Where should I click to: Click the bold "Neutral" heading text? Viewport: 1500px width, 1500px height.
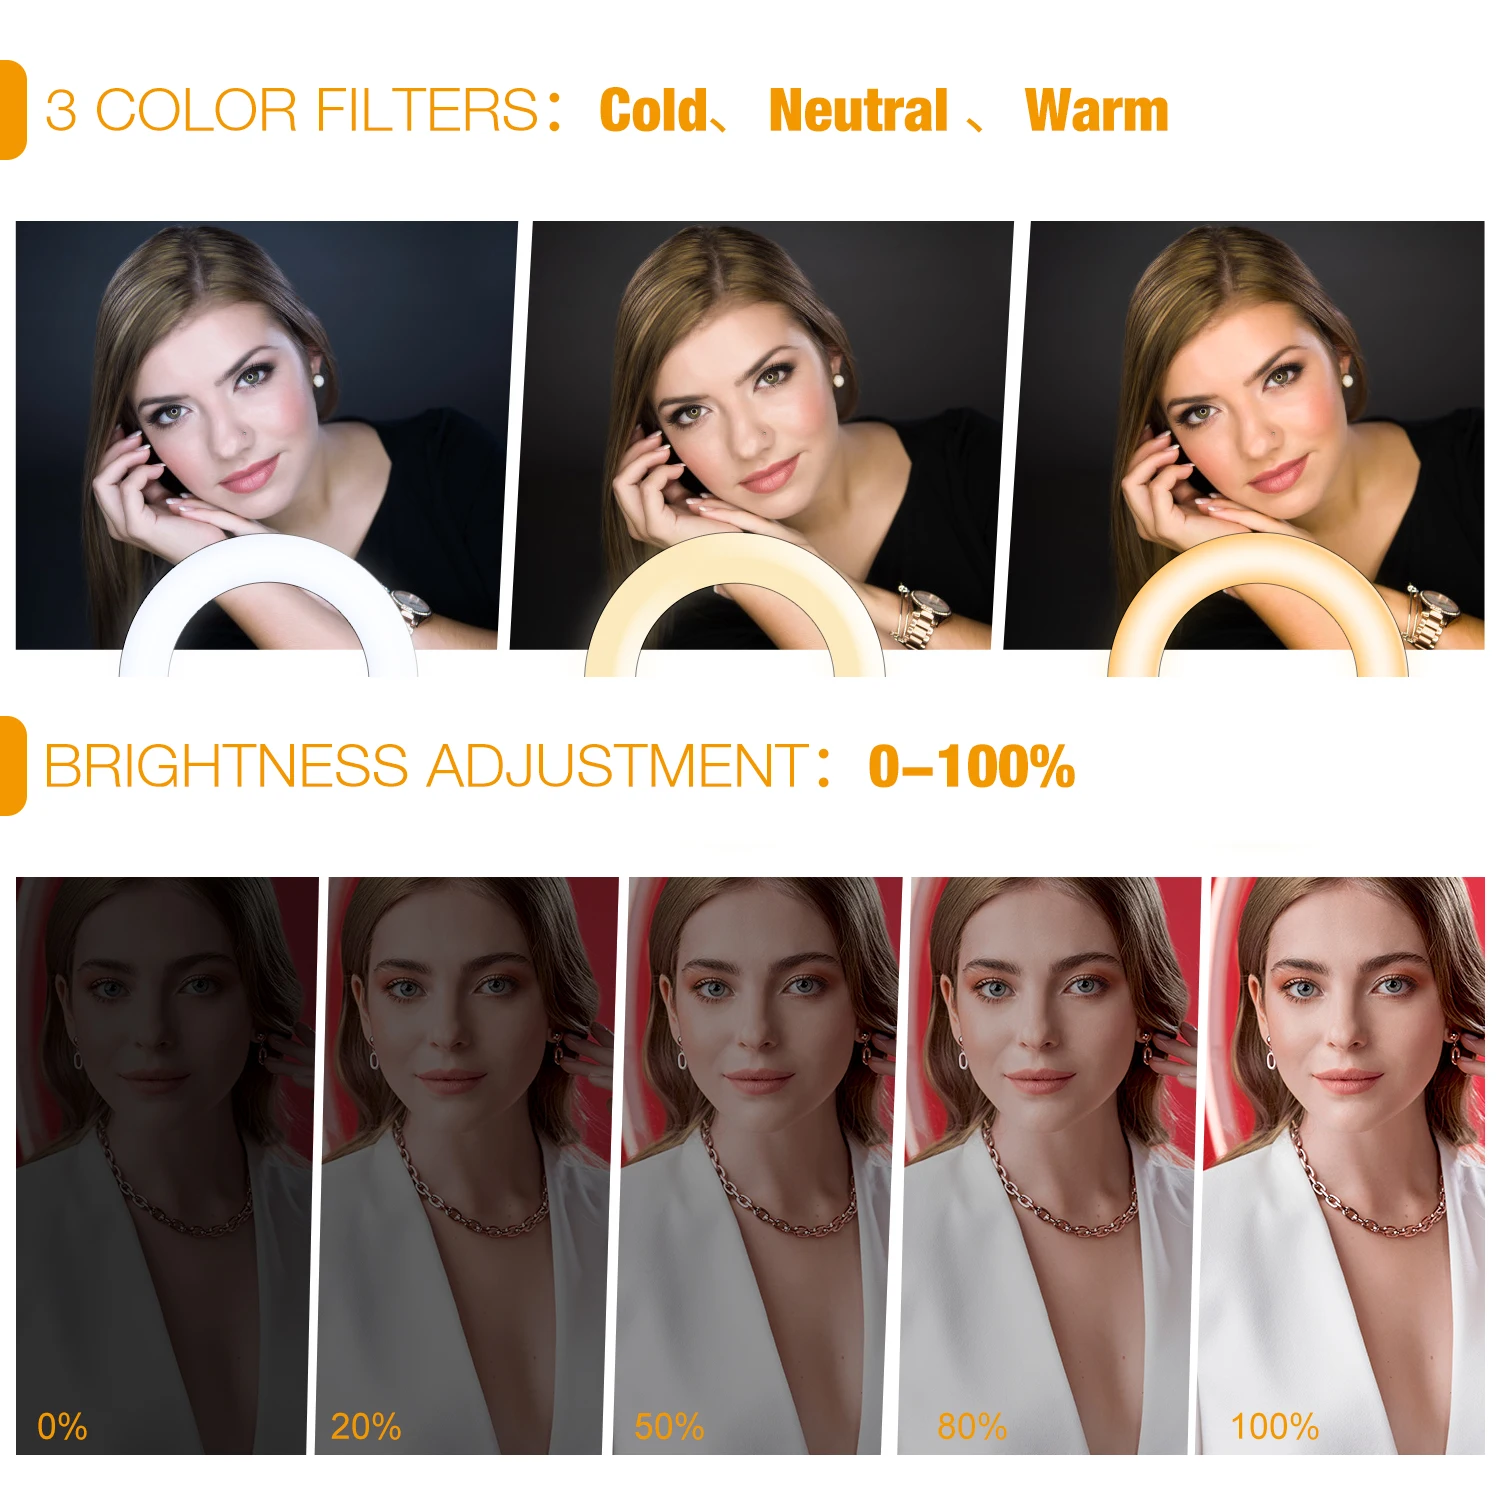[x=859, y=110]
